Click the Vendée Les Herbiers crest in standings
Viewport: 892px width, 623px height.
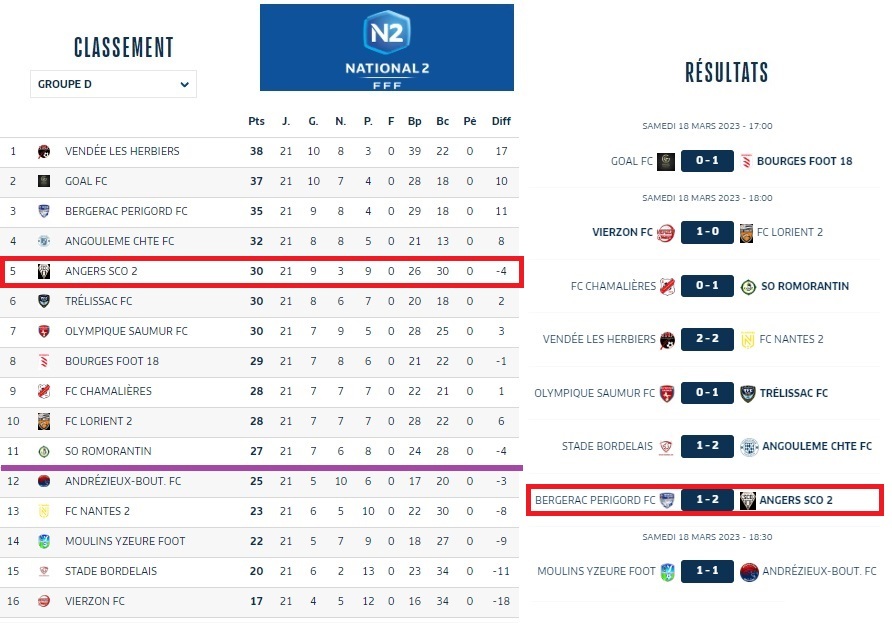pyautogui.click(x=44, y=152)
